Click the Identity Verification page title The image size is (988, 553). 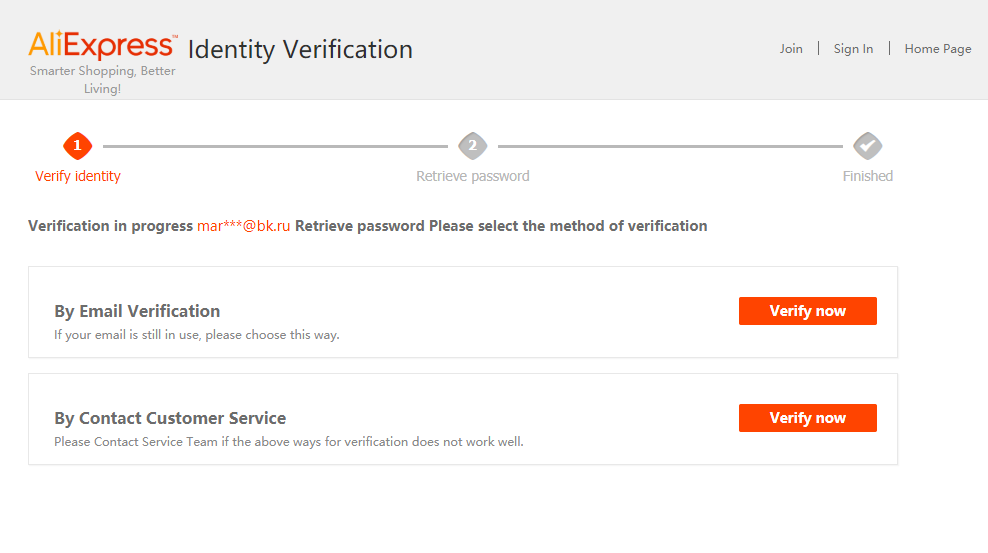coord(300,49)
